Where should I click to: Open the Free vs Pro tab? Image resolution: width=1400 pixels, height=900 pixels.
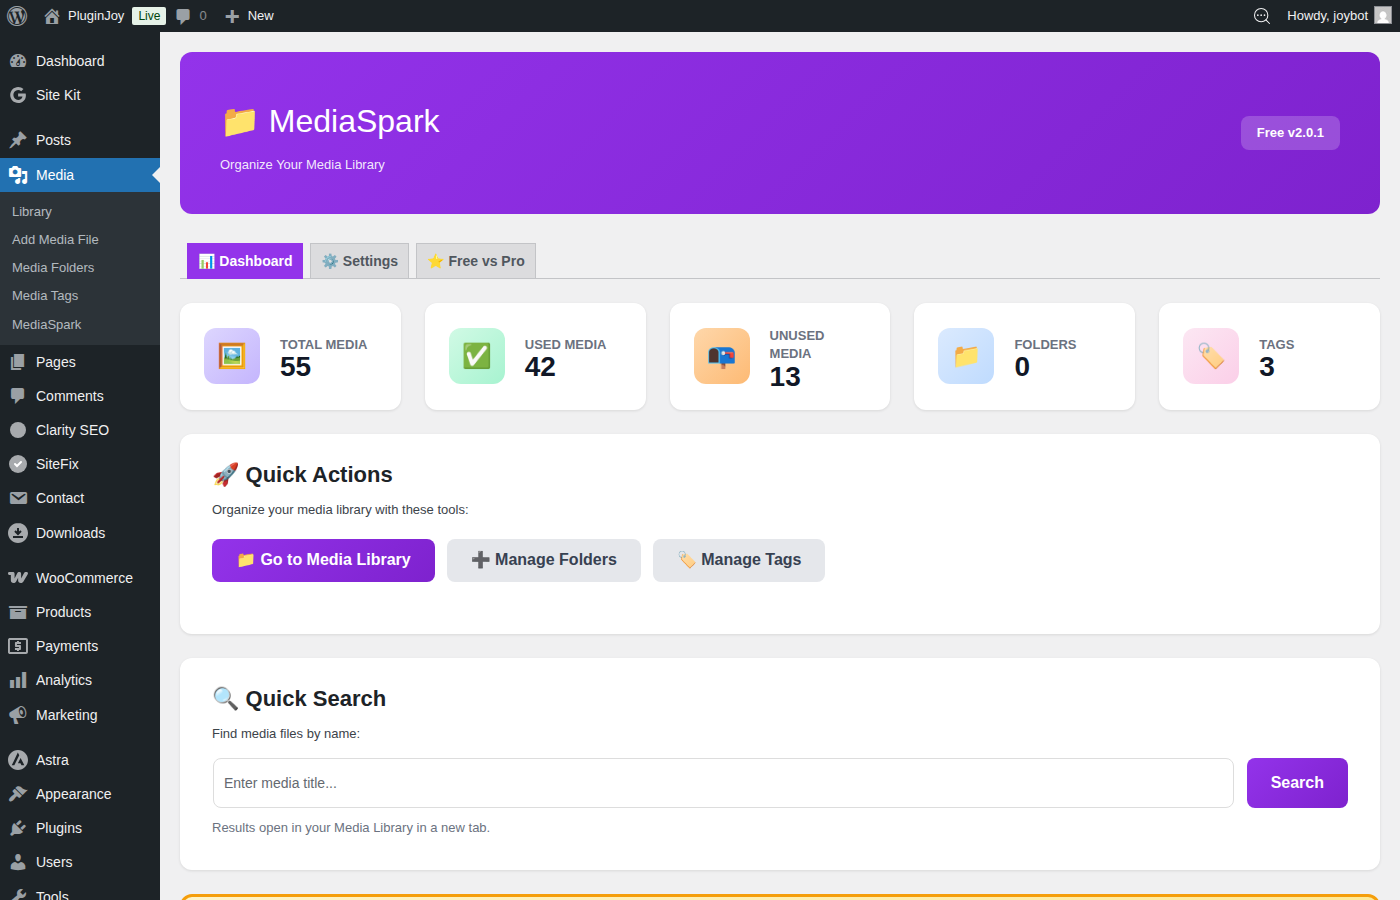tap(475, 260)
